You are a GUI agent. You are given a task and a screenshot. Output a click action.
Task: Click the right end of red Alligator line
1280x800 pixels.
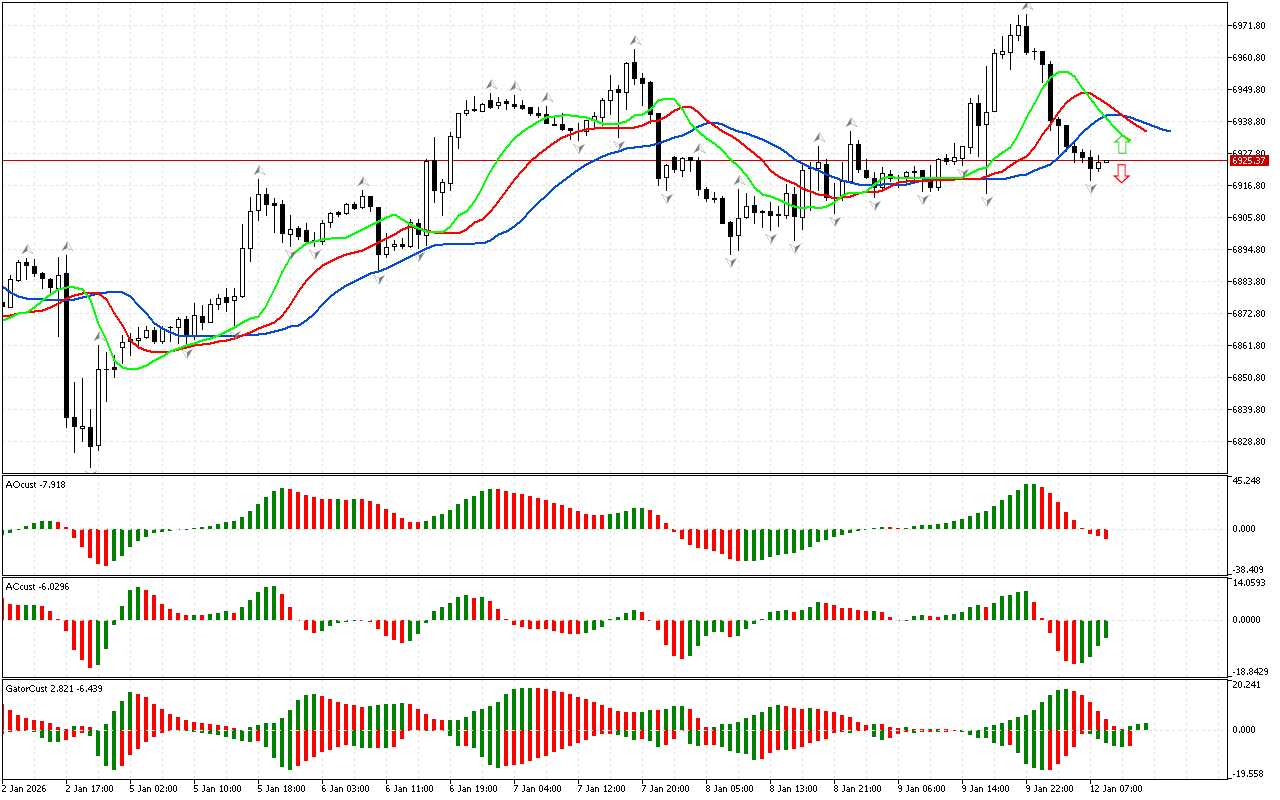[x=1146, y=131]
